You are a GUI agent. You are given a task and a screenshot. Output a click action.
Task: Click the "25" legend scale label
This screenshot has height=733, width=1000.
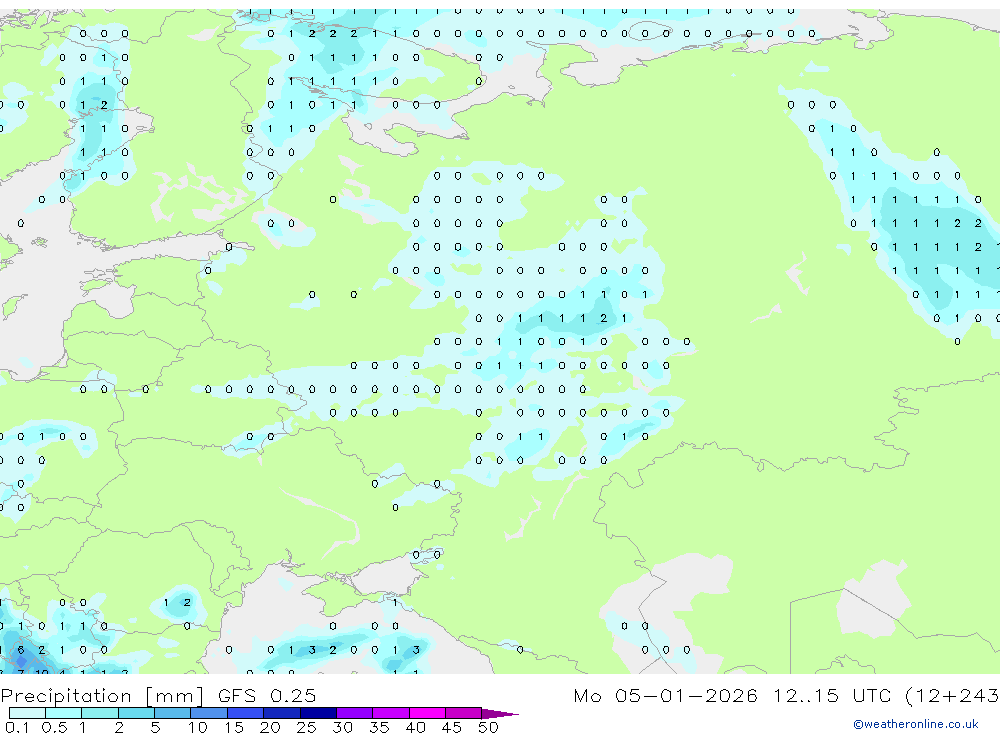point(306,727)
